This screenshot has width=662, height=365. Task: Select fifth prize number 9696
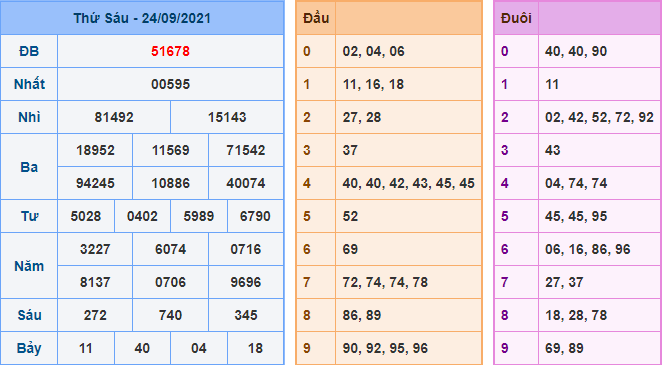point(246,282)
